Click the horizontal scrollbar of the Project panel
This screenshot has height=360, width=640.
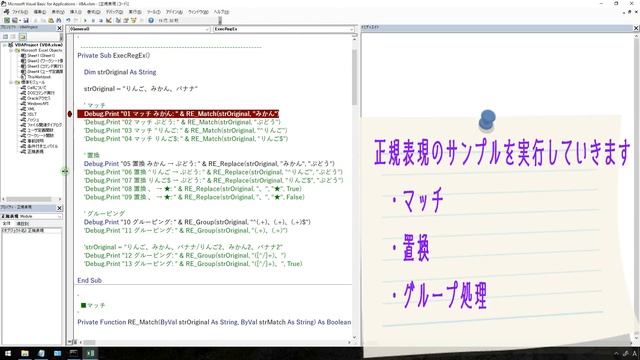coord(31,199)
